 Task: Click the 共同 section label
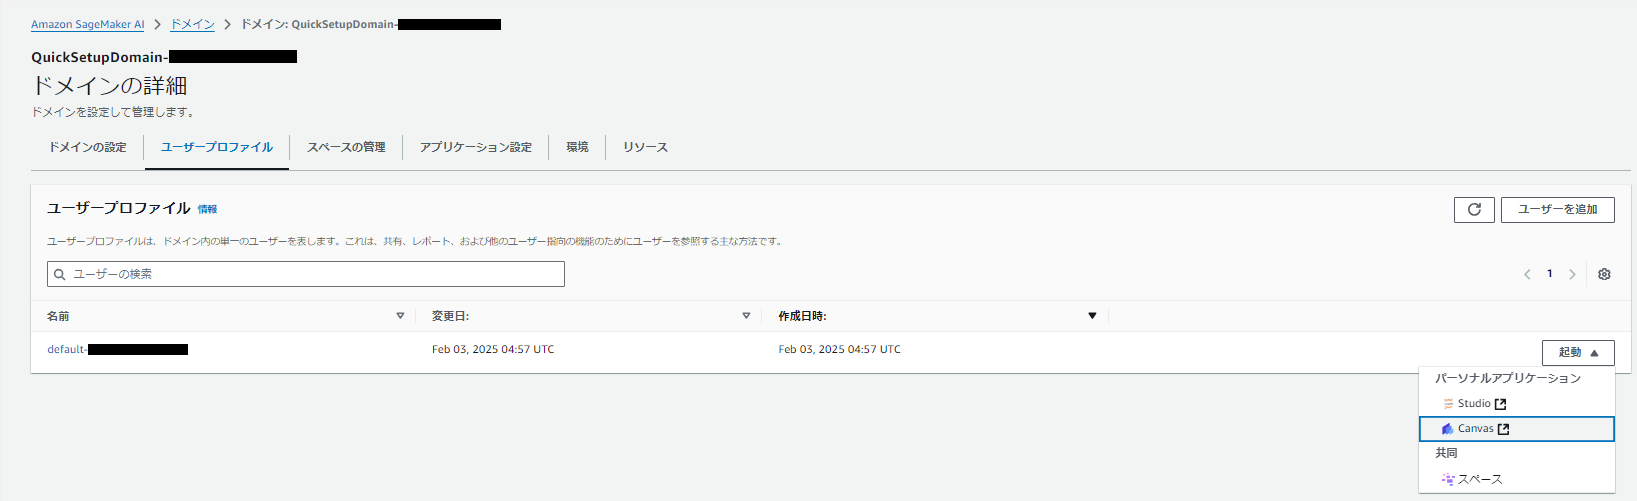(x=1446, y=454)
